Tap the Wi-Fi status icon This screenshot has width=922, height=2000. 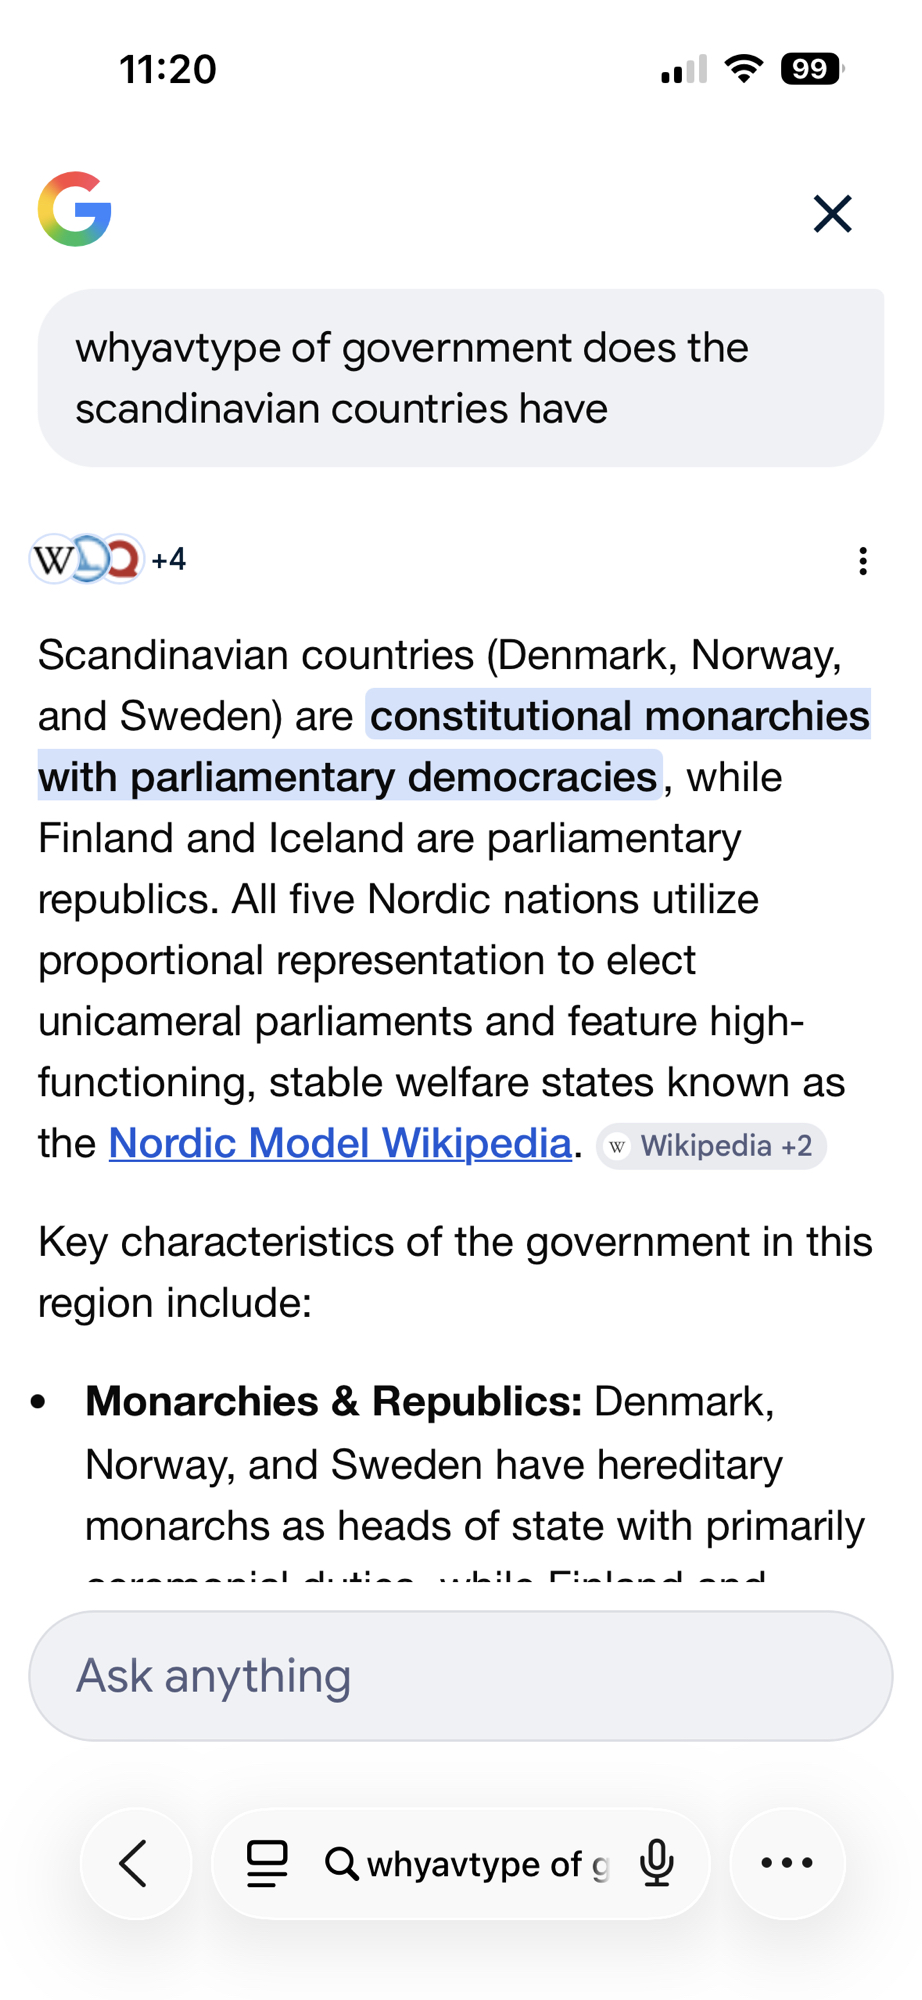point(744,69)
